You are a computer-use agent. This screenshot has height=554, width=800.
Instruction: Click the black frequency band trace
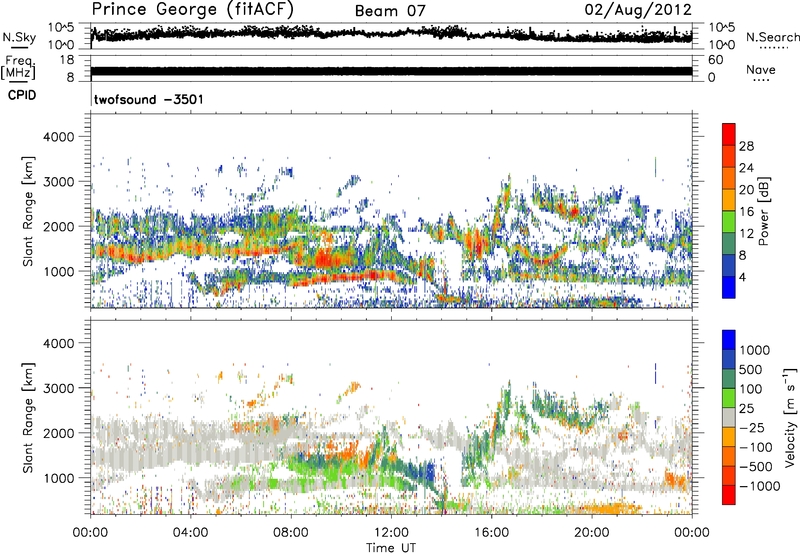(x=391, y=71)
